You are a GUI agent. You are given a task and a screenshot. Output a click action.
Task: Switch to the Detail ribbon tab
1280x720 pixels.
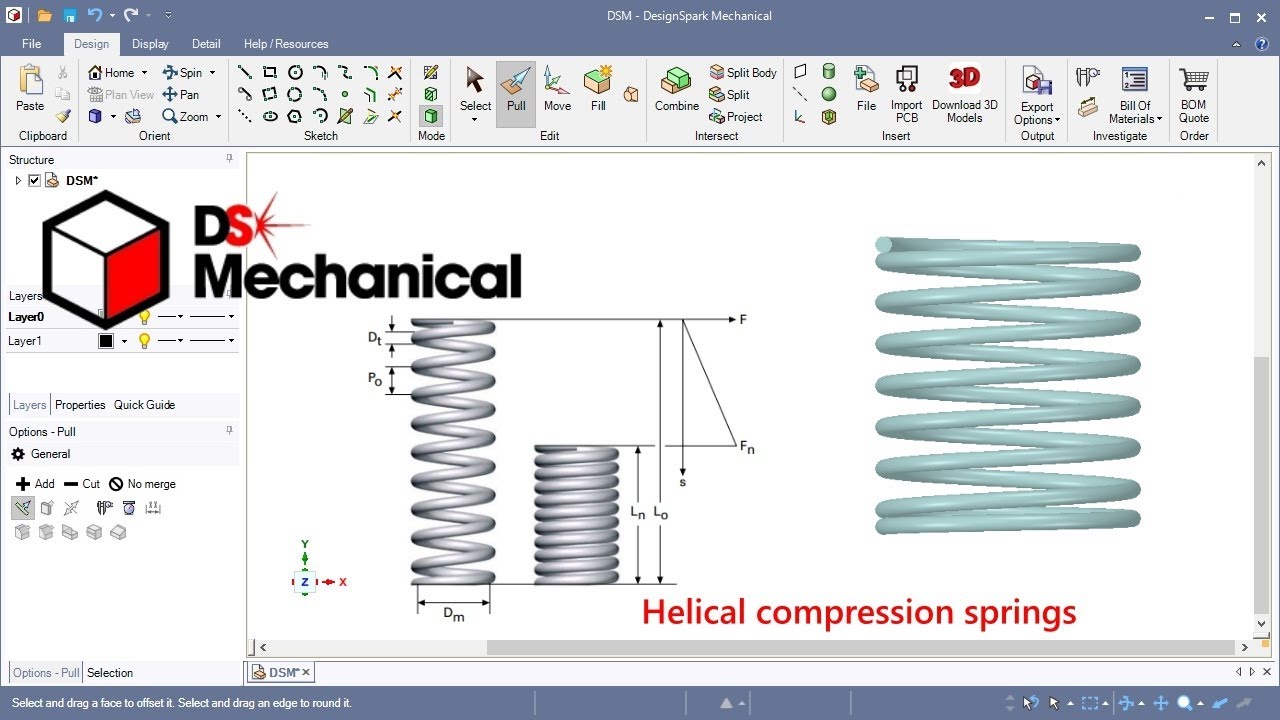tap(206, 44)
